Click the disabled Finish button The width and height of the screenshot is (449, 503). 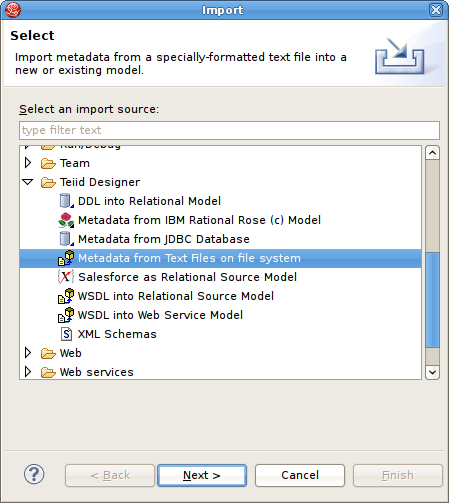coord(398,475)
